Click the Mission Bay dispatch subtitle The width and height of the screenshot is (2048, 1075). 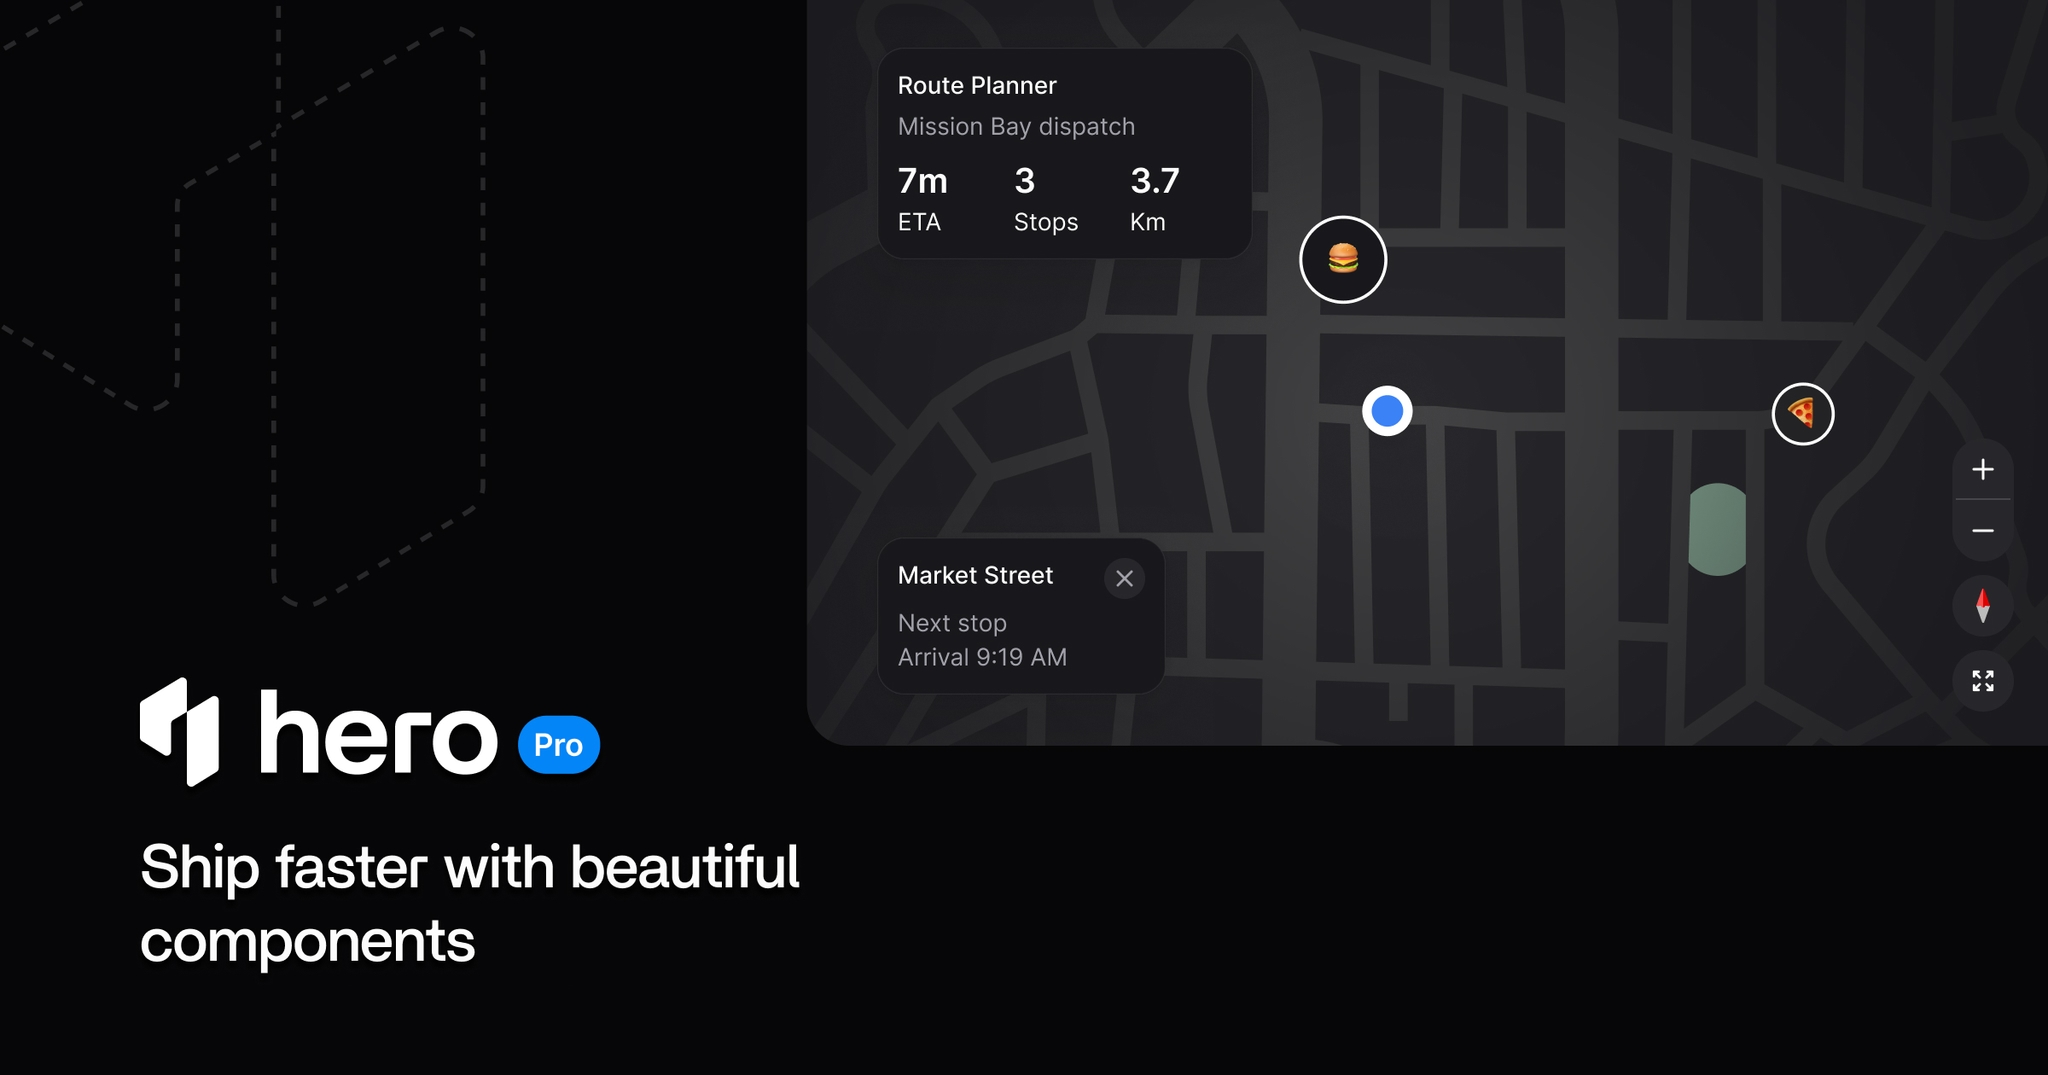pos(1016,127)
